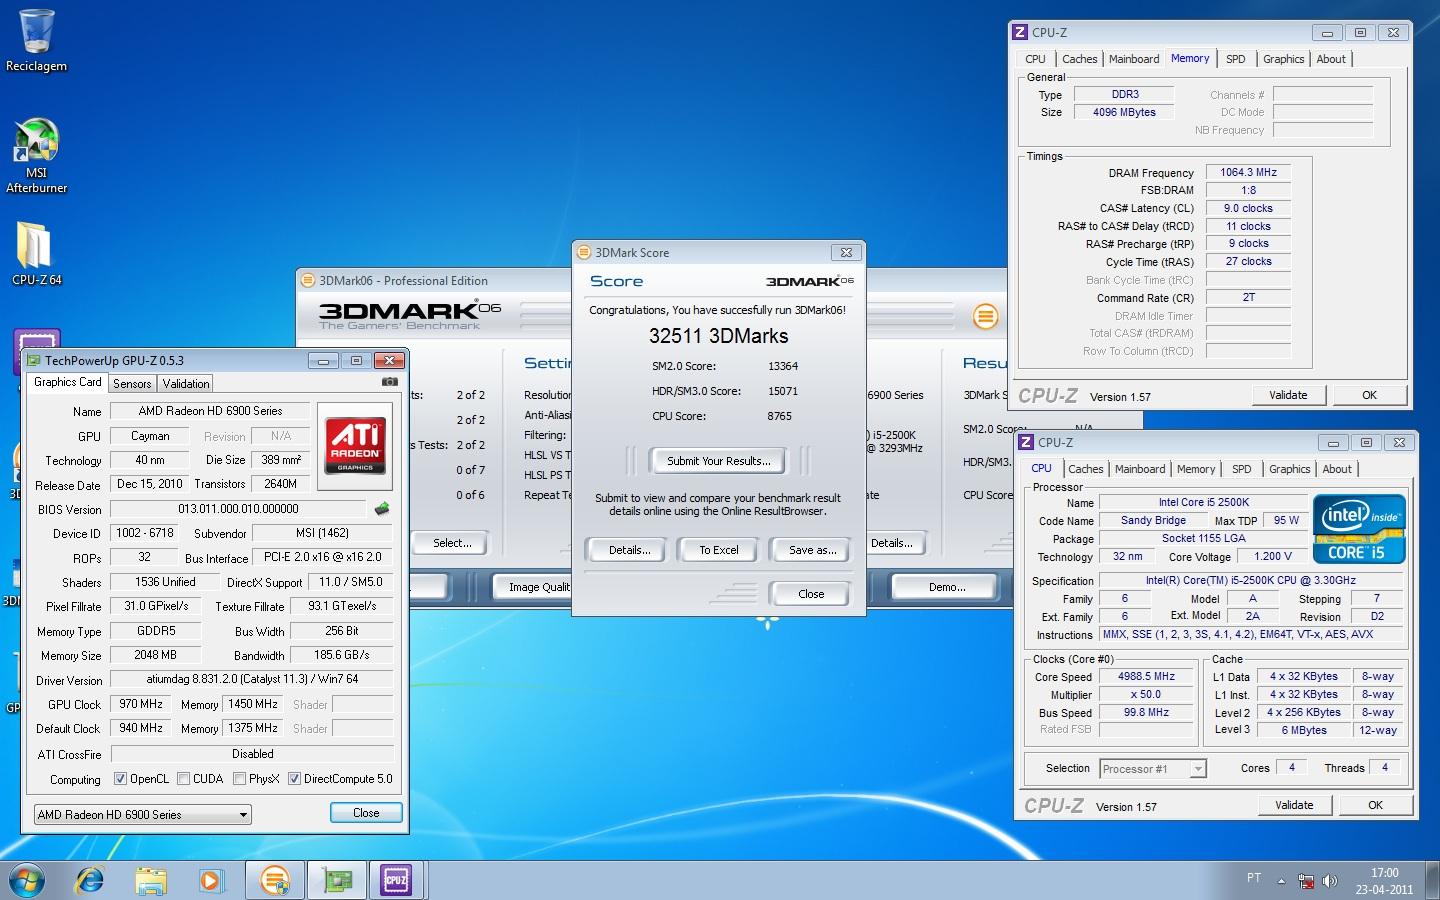1440x900 pixels.
Task: Click the Demo button in 3DMark06
Action: (x=947, y=587)
